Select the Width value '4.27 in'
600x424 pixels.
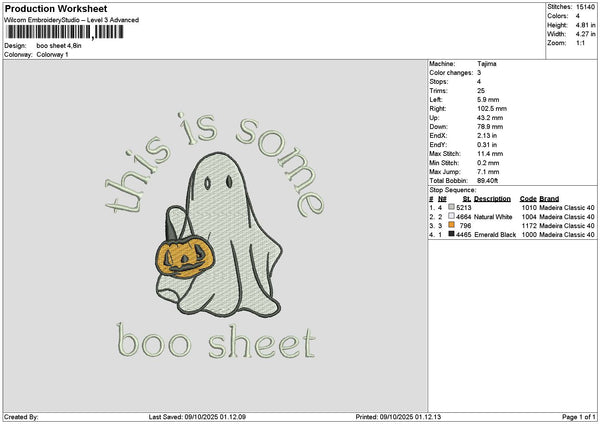point(585,34)
